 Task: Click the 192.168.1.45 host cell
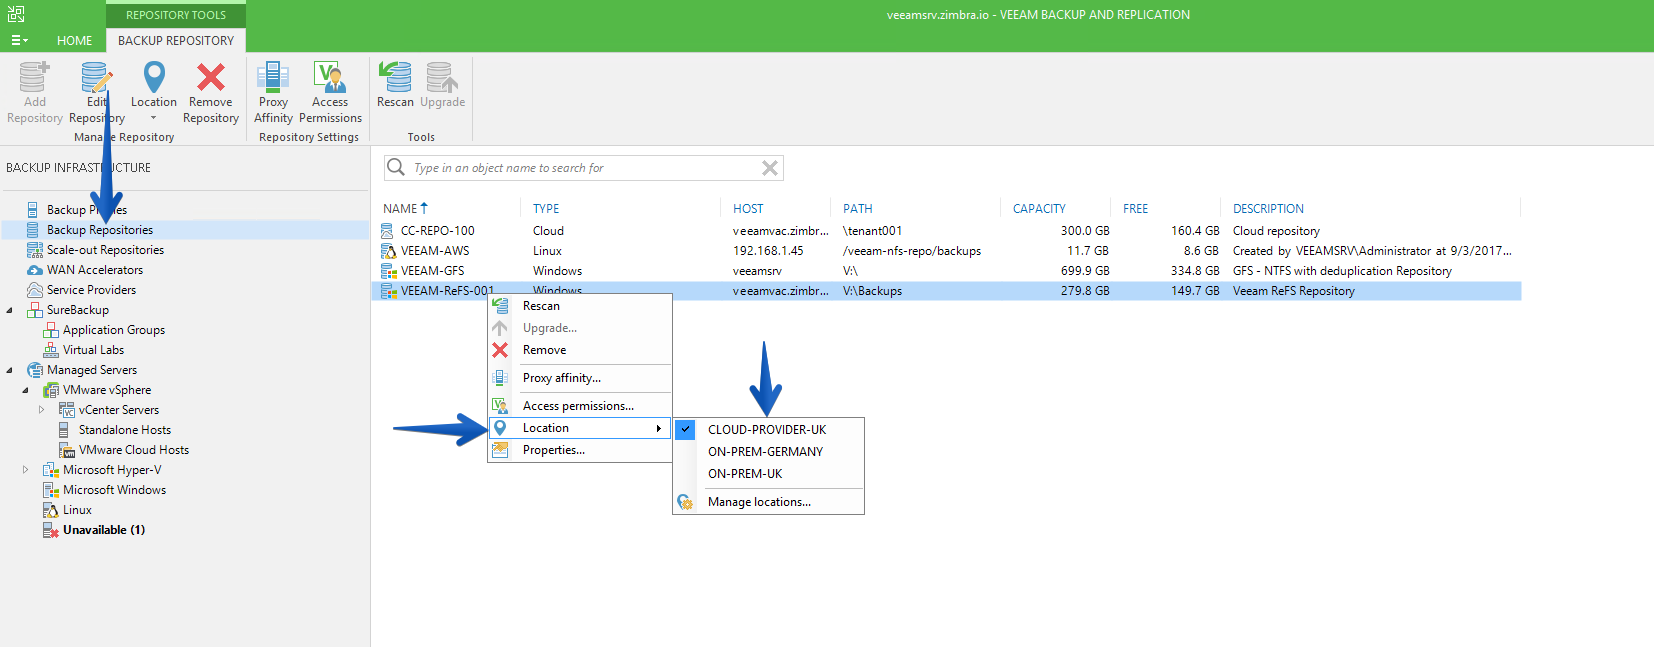click(x=768, y=251)
